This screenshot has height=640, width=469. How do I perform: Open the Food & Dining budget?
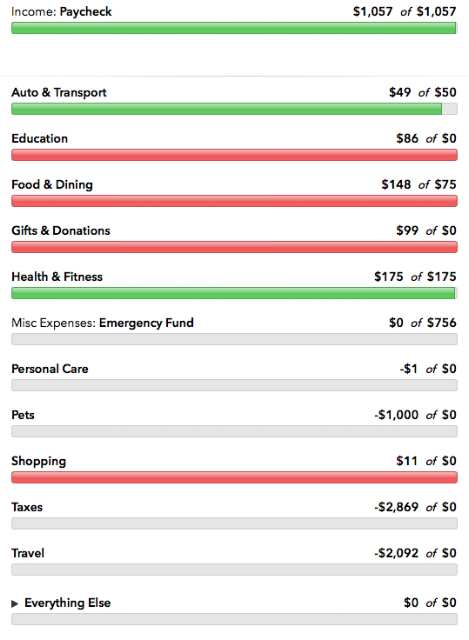pyautogui.click(x=52, y=185)
